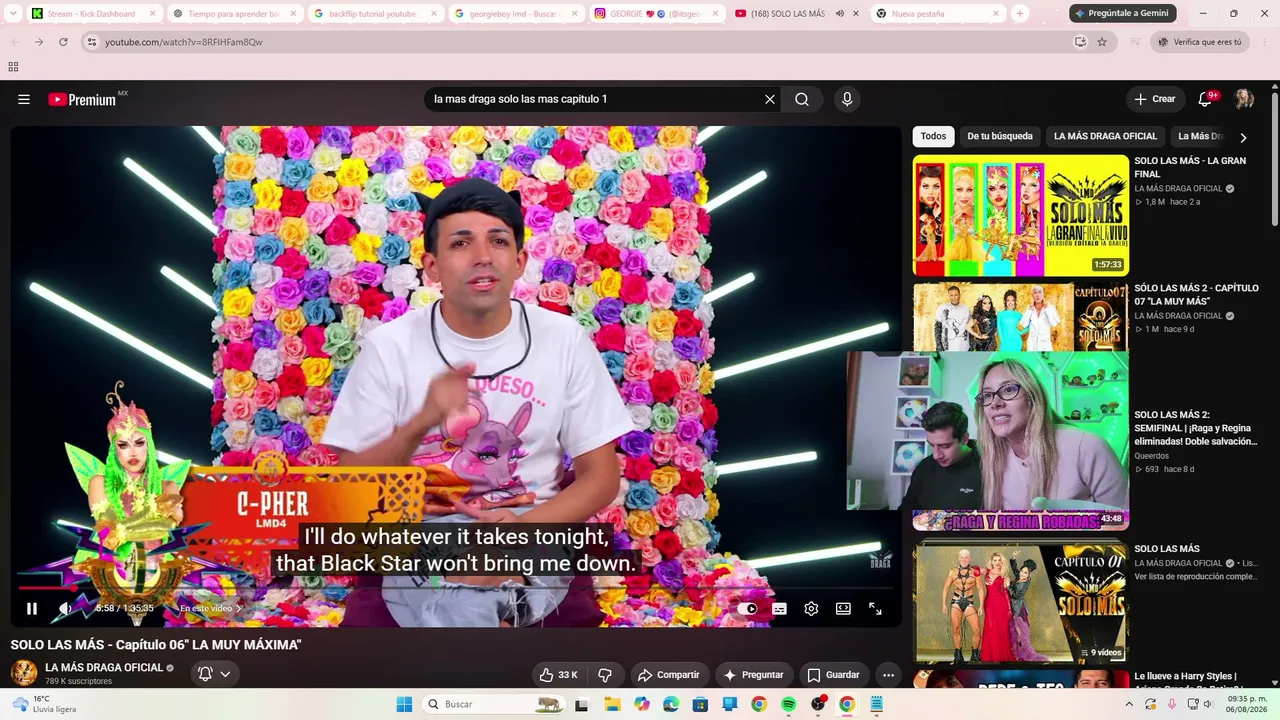Open 'SOLO LAS MÁS 2 - CAPÍTULO 07' video title
The width and height of the screenshot is (1280, 720).
coord(1196,295)
